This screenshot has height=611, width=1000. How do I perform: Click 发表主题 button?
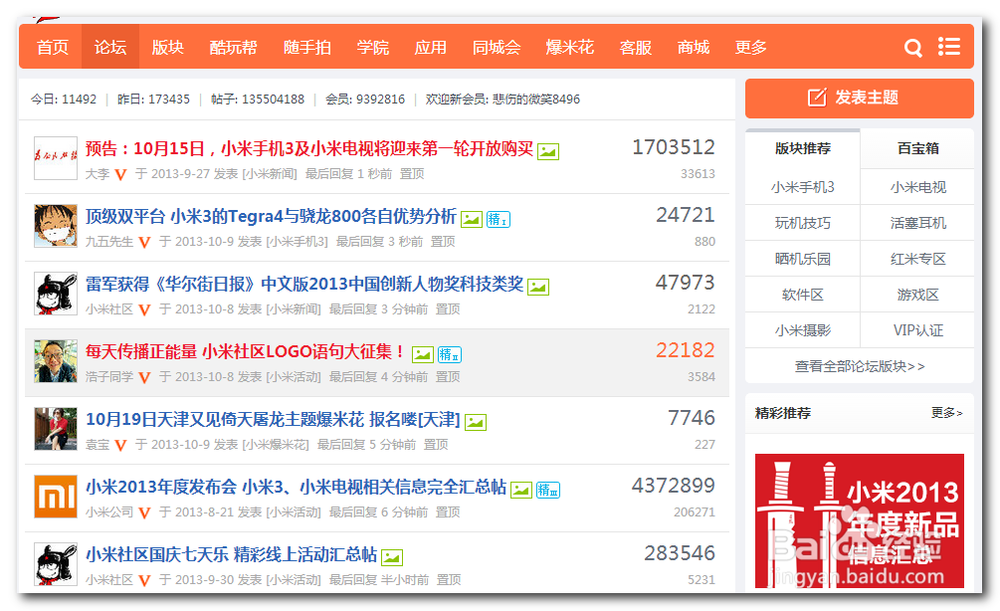tap(859, 98)
